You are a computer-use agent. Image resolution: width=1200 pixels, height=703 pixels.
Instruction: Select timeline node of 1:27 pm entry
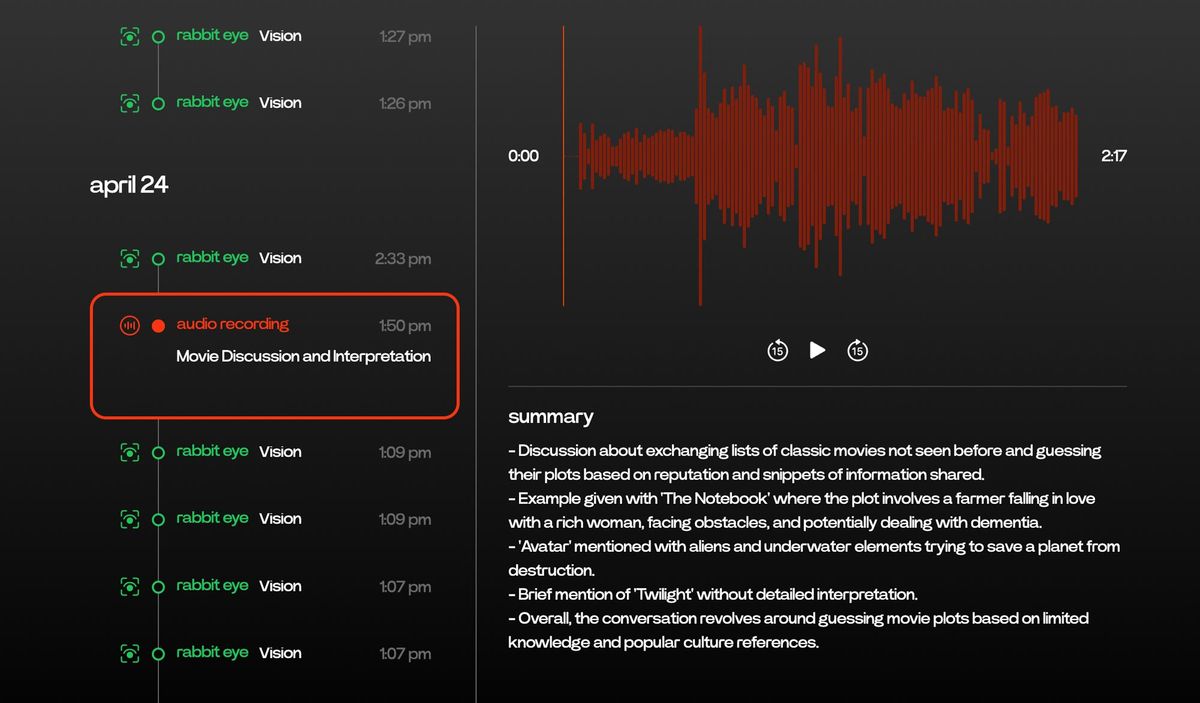coord(158,37)
